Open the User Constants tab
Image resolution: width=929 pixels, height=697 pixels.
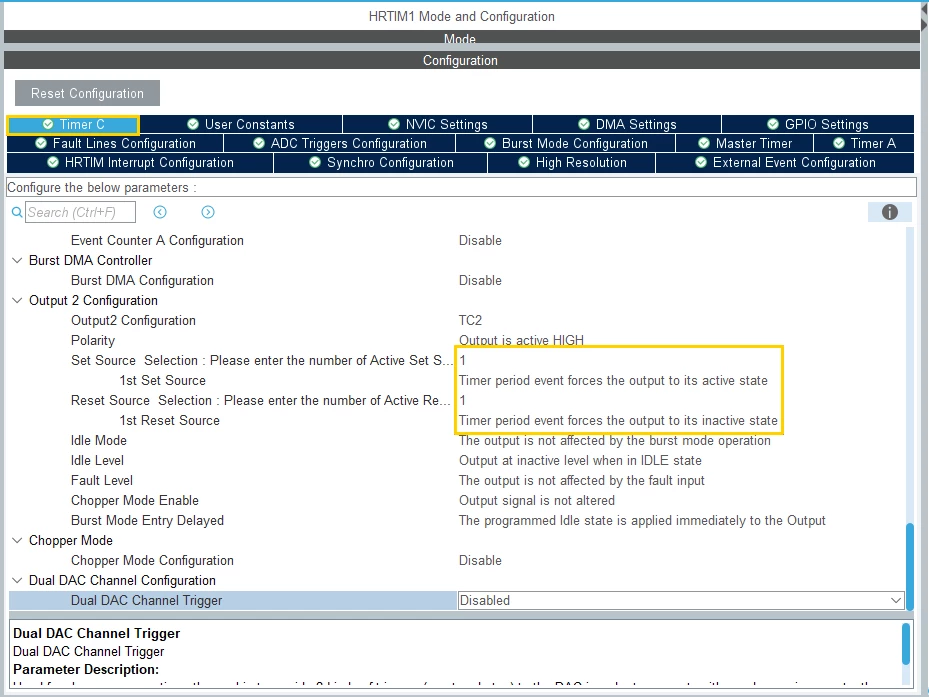coord(241,124)
